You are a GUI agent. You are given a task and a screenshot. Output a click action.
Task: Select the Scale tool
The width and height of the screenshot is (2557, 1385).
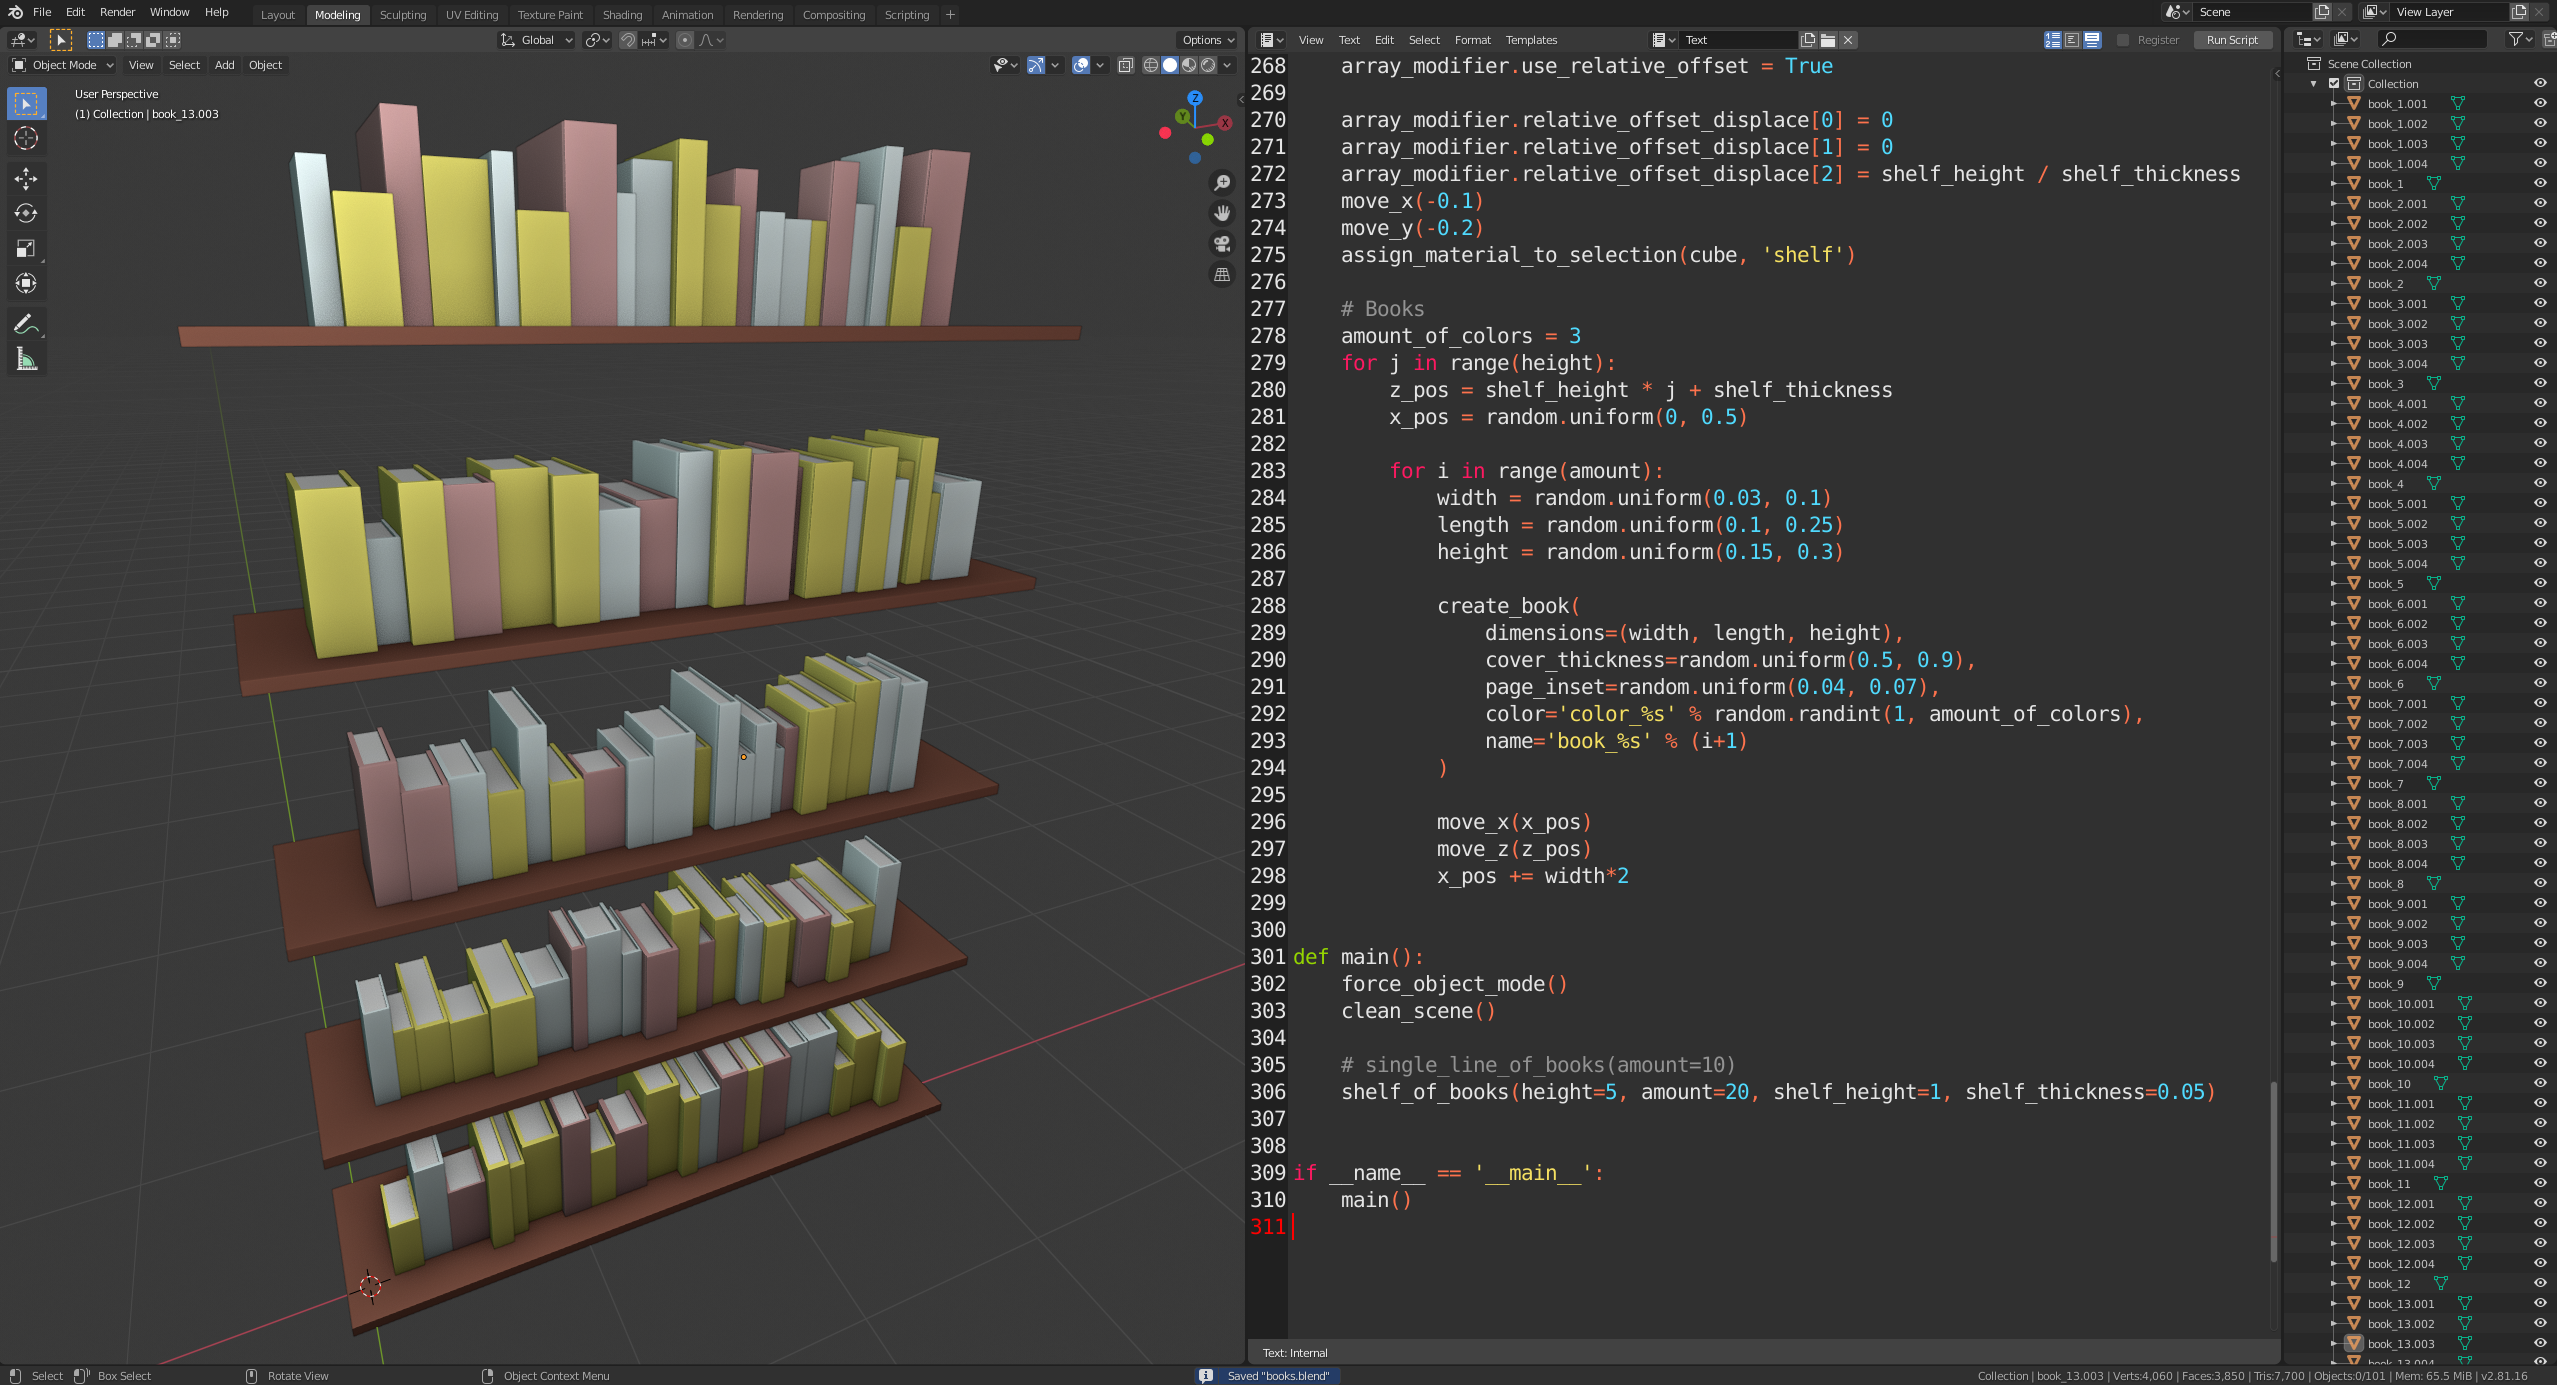[x=26, y=248]
